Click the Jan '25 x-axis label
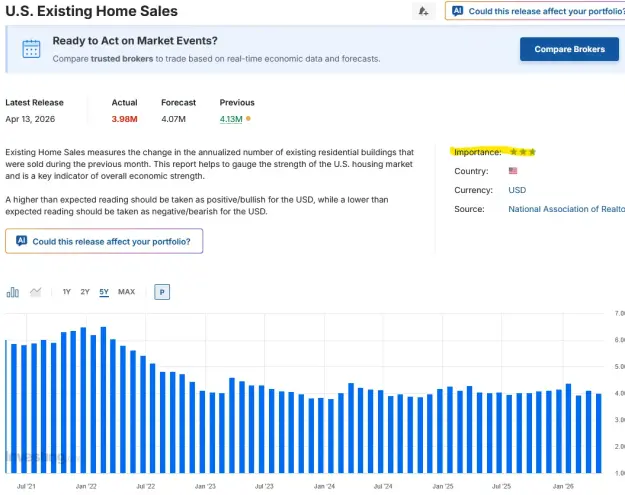The height and width of the screenshot is (495, 625). 443,486
